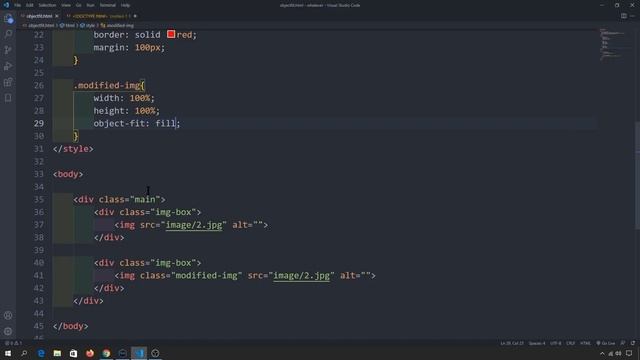Open the image/2.jpg link on line 41
The height and width of the screenshot is (360, 640).
click(x=301, y=276)
